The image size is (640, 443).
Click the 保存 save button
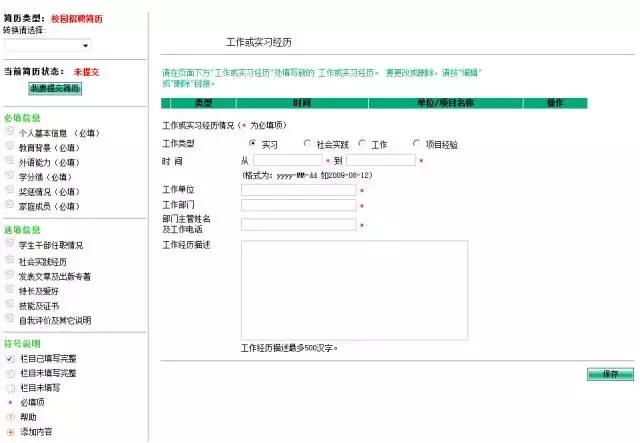coord(610,374)
